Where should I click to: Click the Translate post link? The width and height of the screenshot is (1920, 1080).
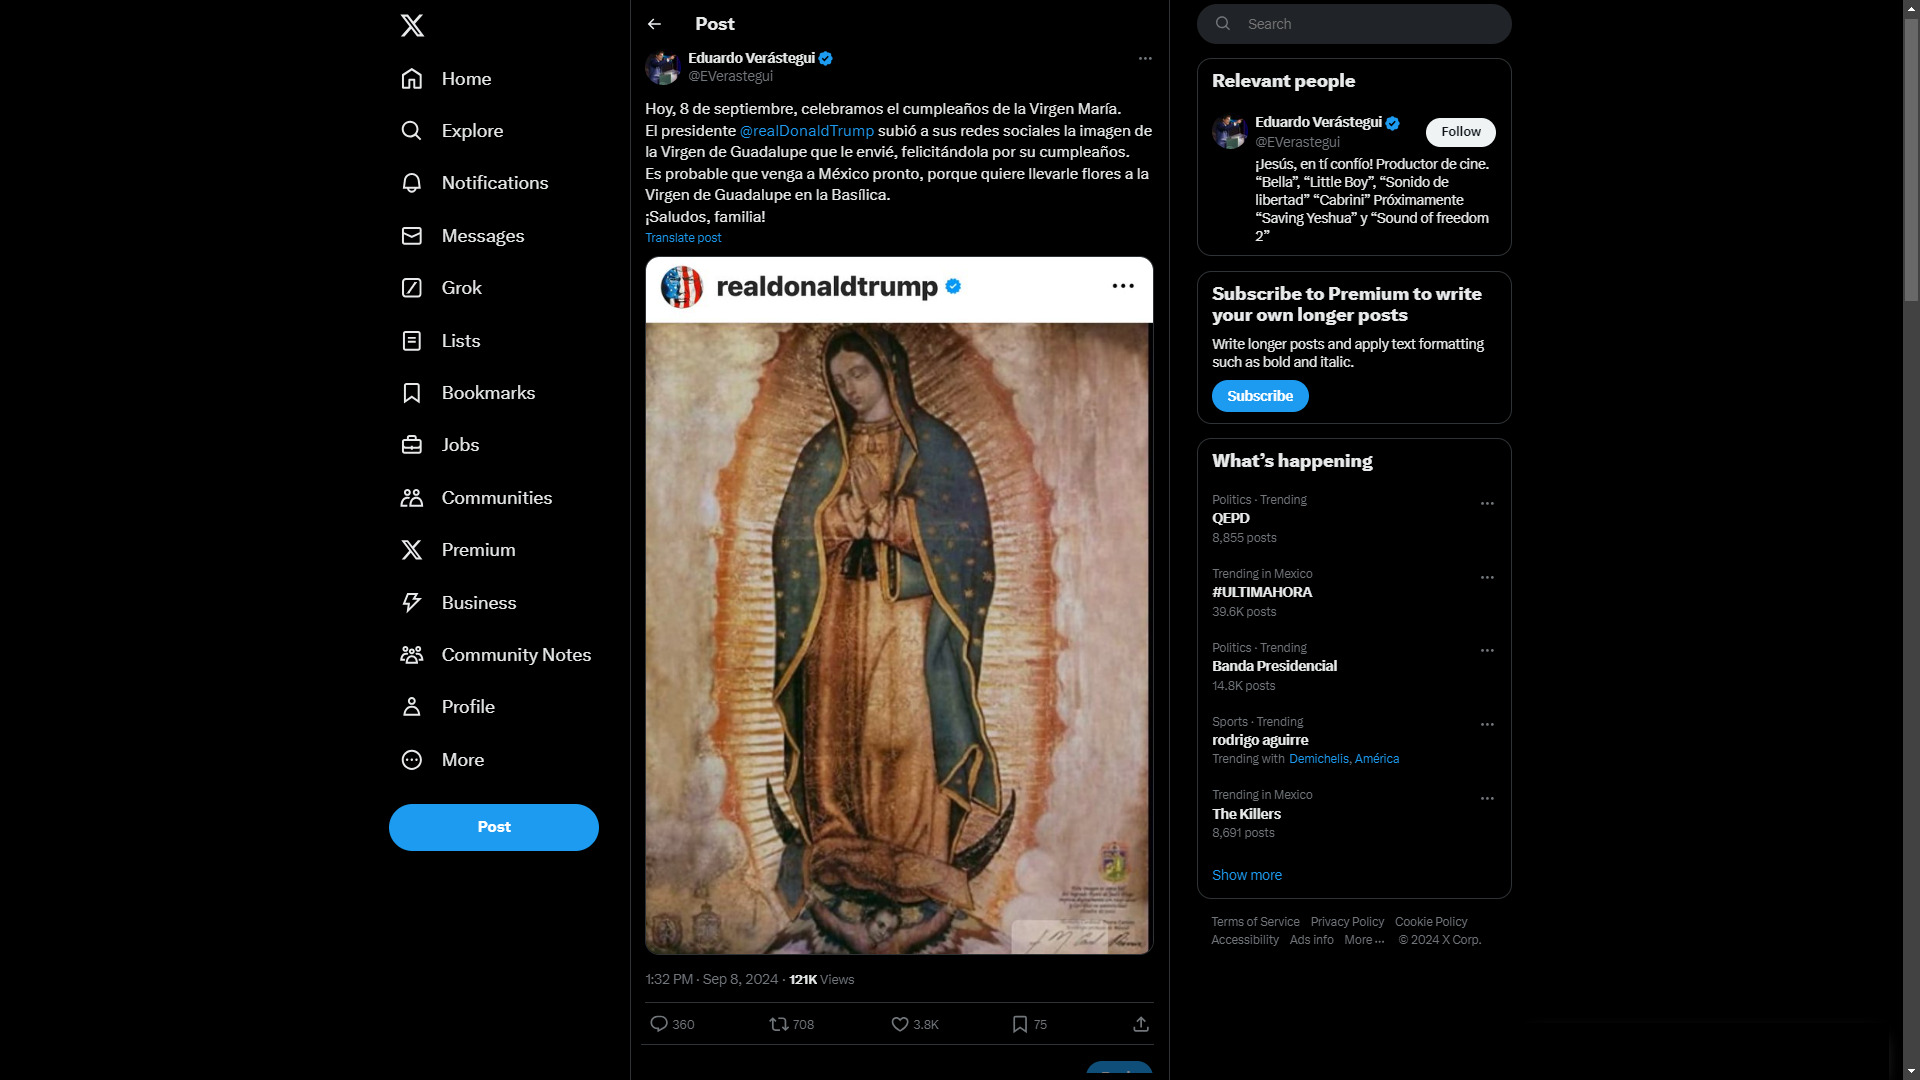pyautogui.click(x=683, y=238)
